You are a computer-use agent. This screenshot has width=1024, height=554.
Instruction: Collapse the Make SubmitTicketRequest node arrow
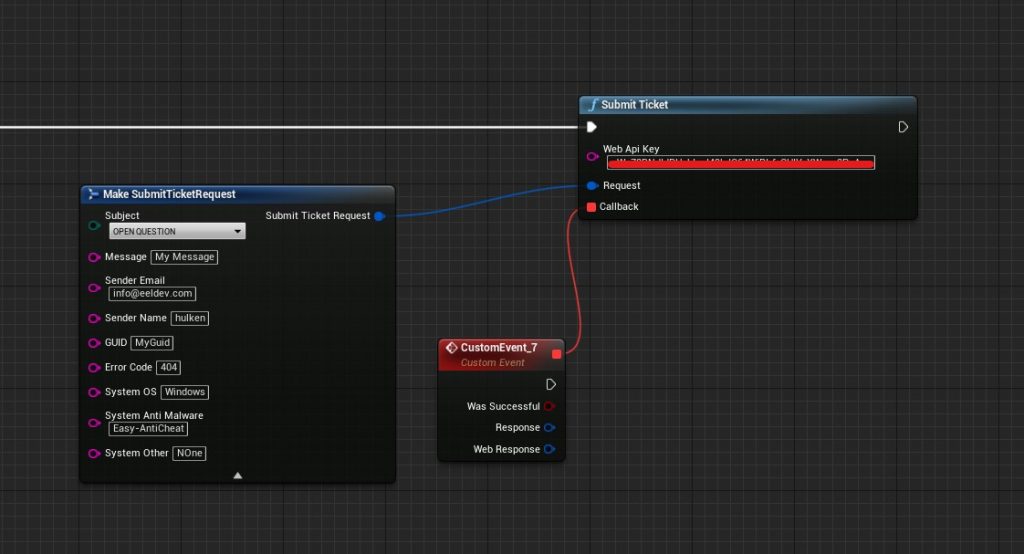pyautogui.click(x=238, y=475)
